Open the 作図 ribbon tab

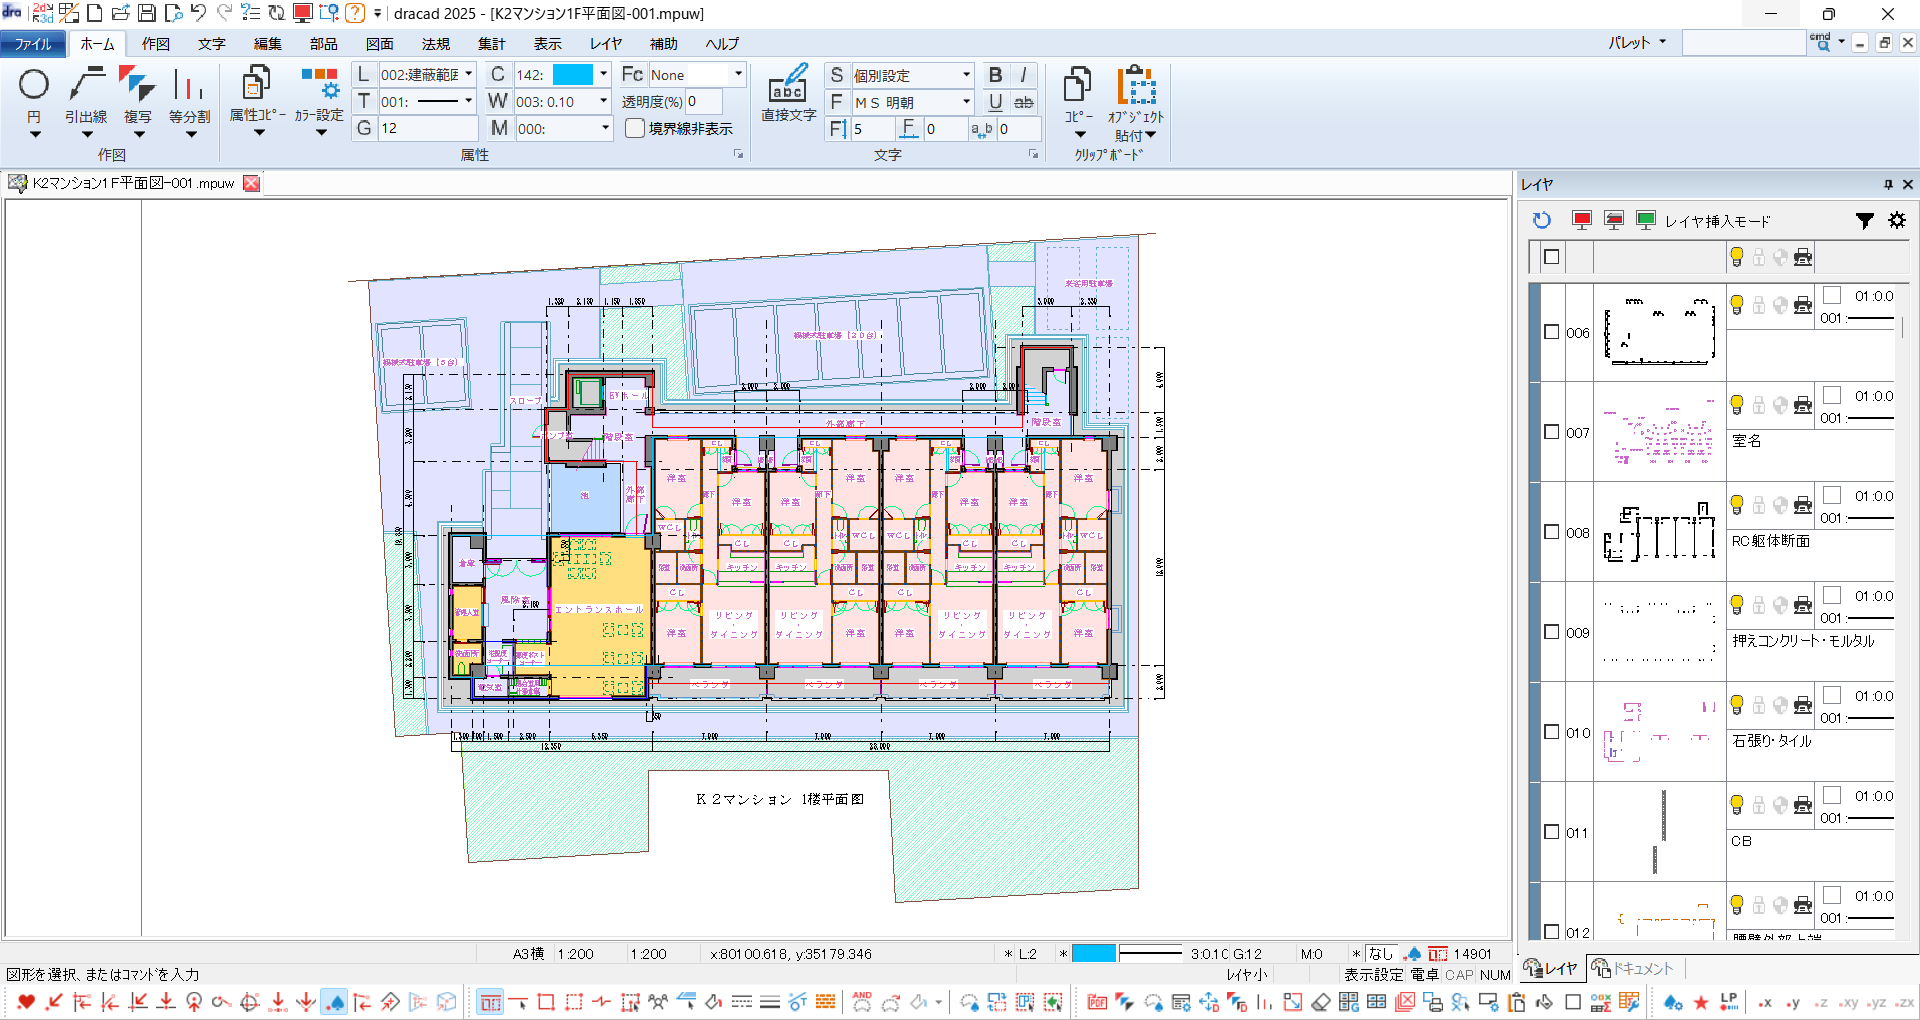click(155, 44)
